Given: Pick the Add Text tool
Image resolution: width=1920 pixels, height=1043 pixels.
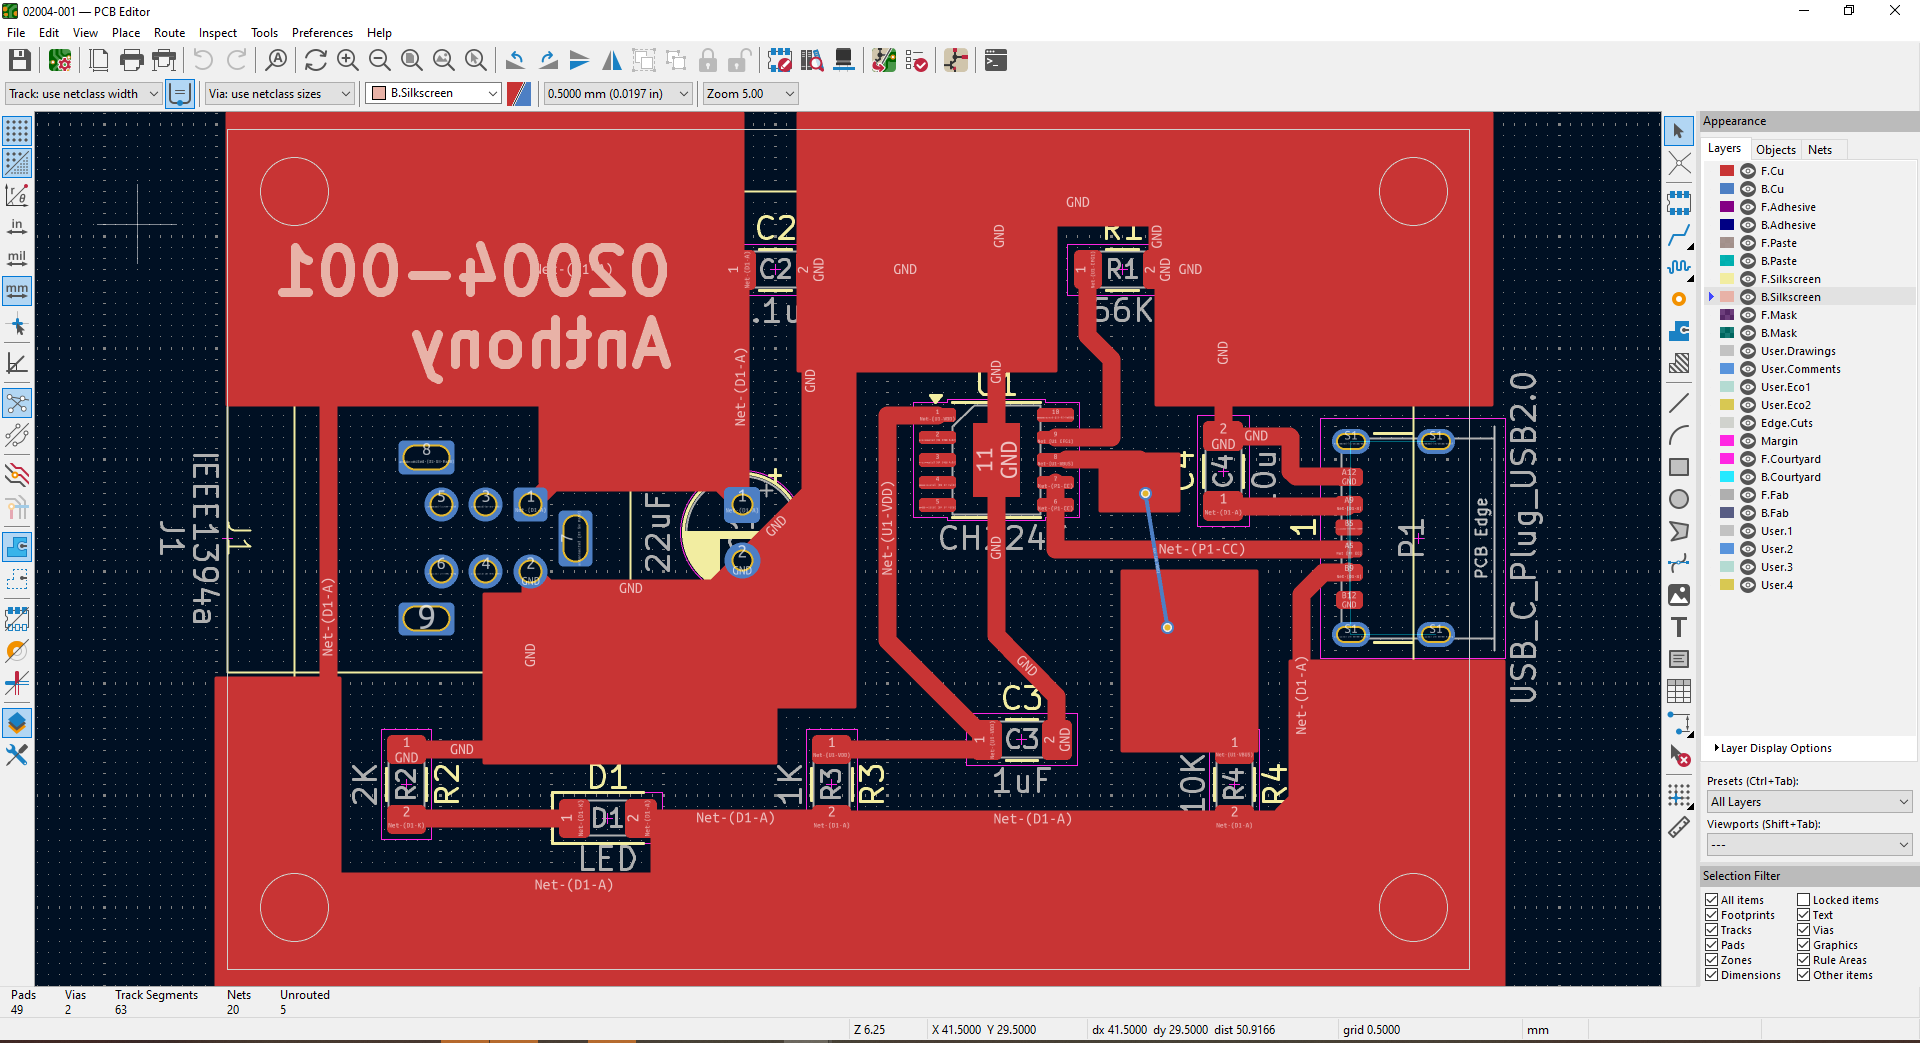Looking at the screenshot, I should tap(1679, 627).
